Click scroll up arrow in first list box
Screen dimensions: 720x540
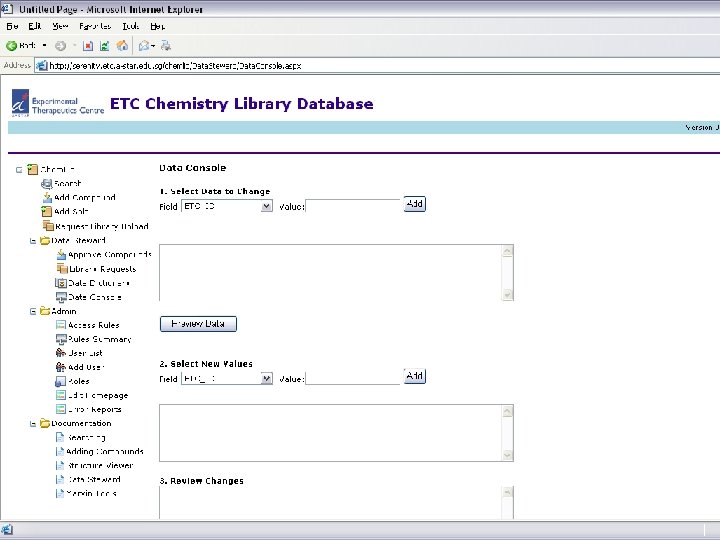point(507,251)
